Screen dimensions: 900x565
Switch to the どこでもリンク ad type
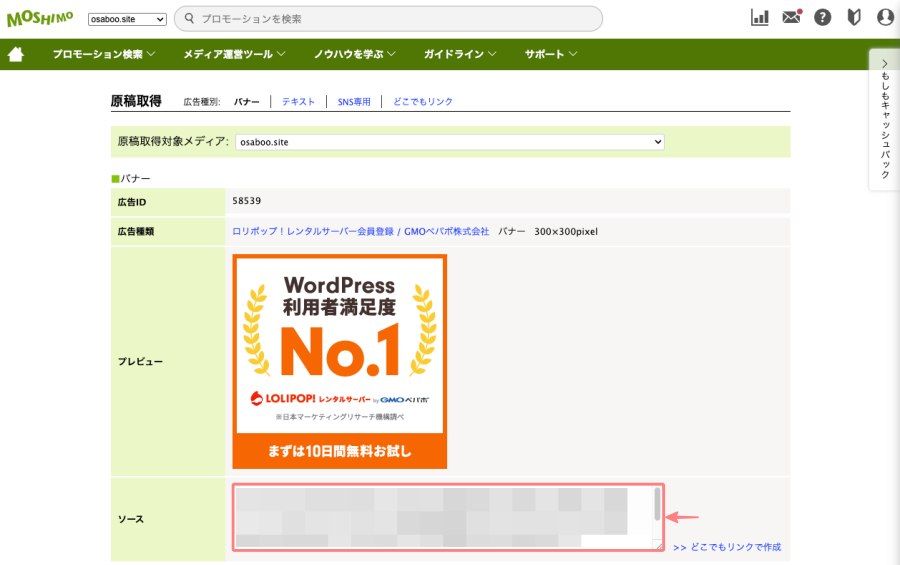click(x=422, y=102)
